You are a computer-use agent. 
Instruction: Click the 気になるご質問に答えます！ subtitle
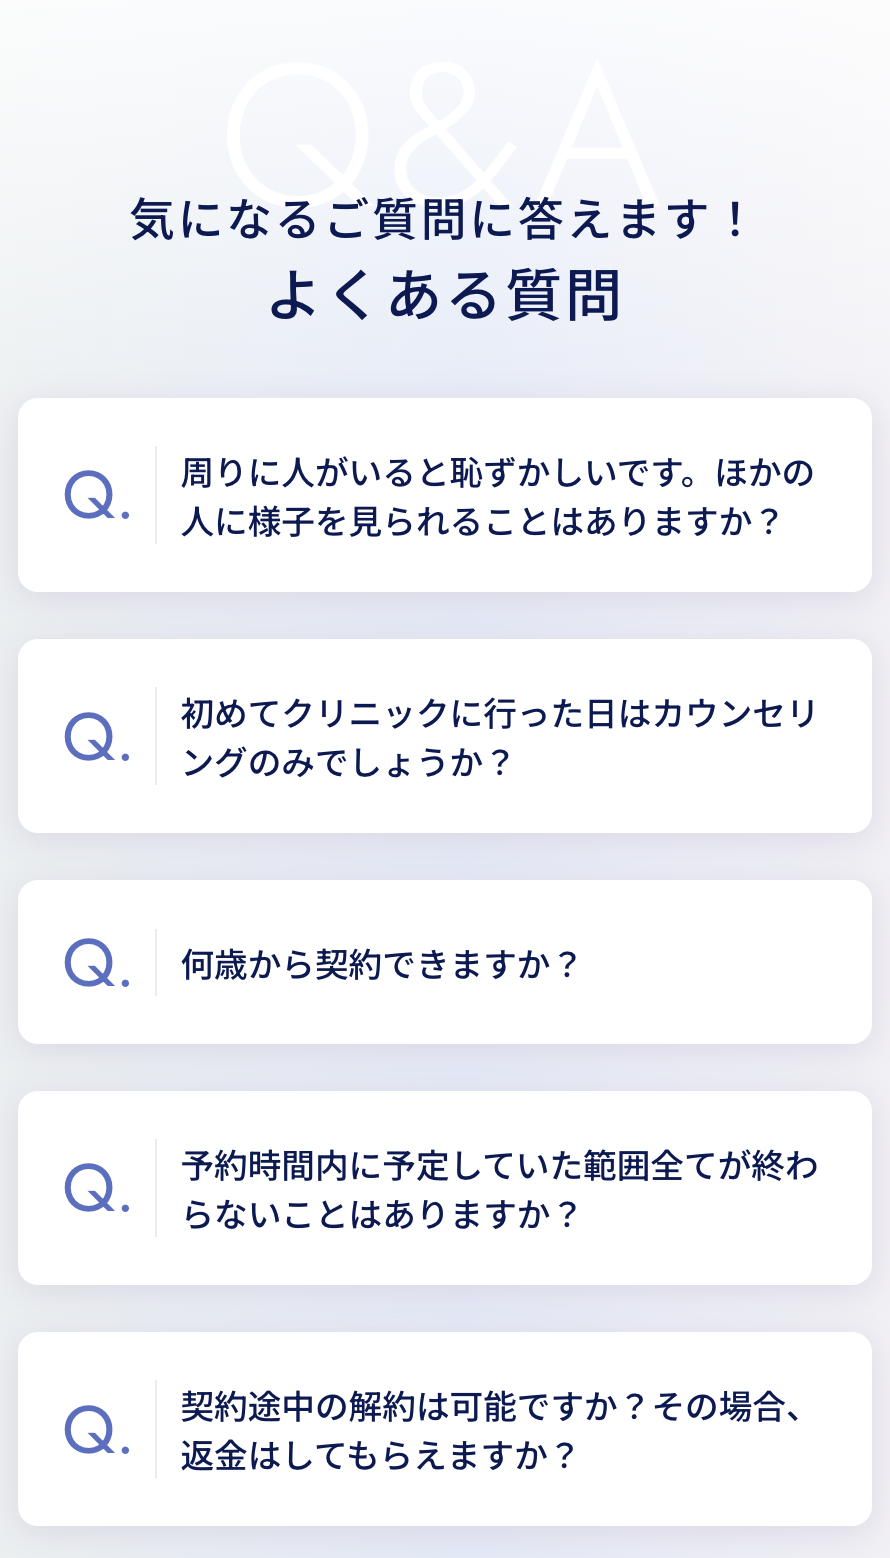pos(440,219)
